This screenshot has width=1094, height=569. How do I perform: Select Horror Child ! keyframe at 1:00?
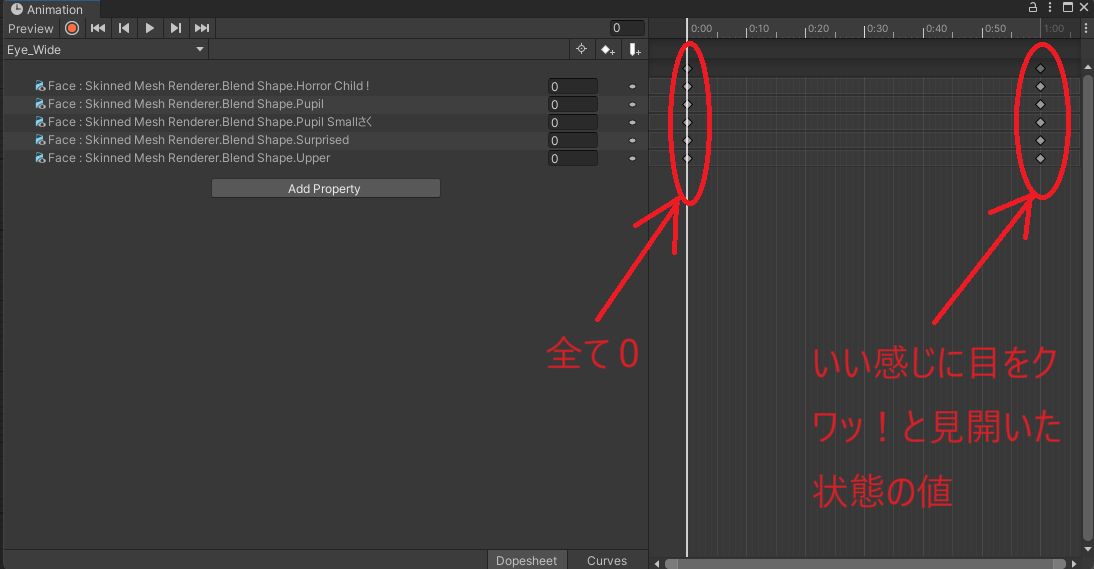[x=1040, y=86]
